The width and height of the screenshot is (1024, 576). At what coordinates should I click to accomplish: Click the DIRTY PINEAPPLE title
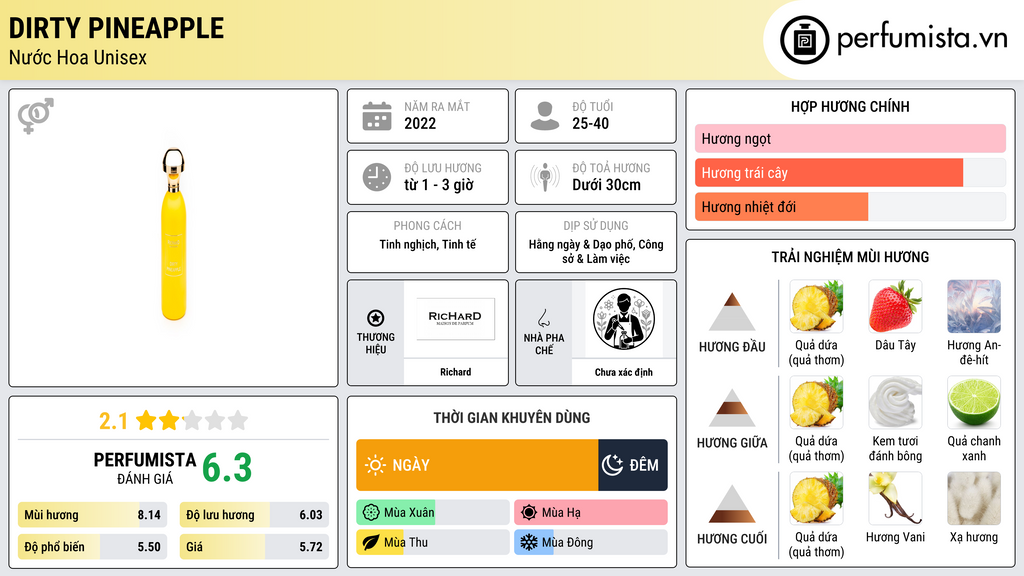pyautogui.click(x=116, y=28)
